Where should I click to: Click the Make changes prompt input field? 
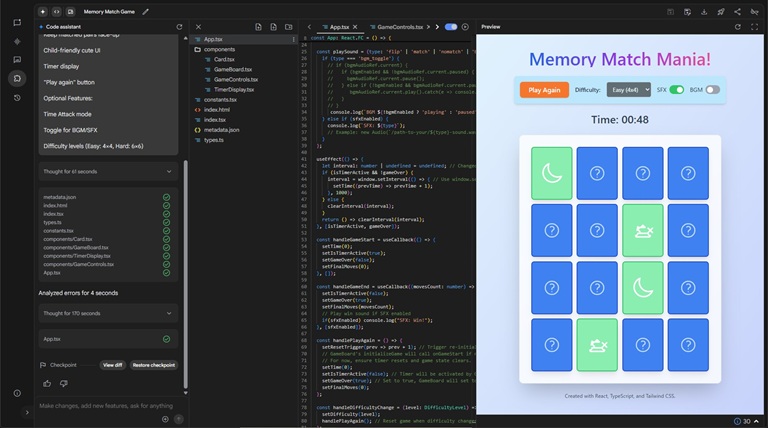[x=106, y=406]
